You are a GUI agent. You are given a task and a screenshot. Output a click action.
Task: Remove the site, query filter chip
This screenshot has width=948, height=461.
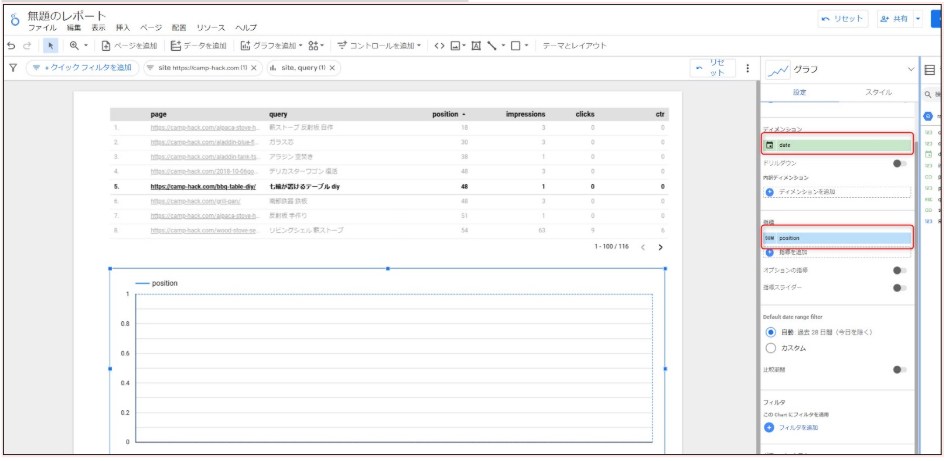[332, 68]
